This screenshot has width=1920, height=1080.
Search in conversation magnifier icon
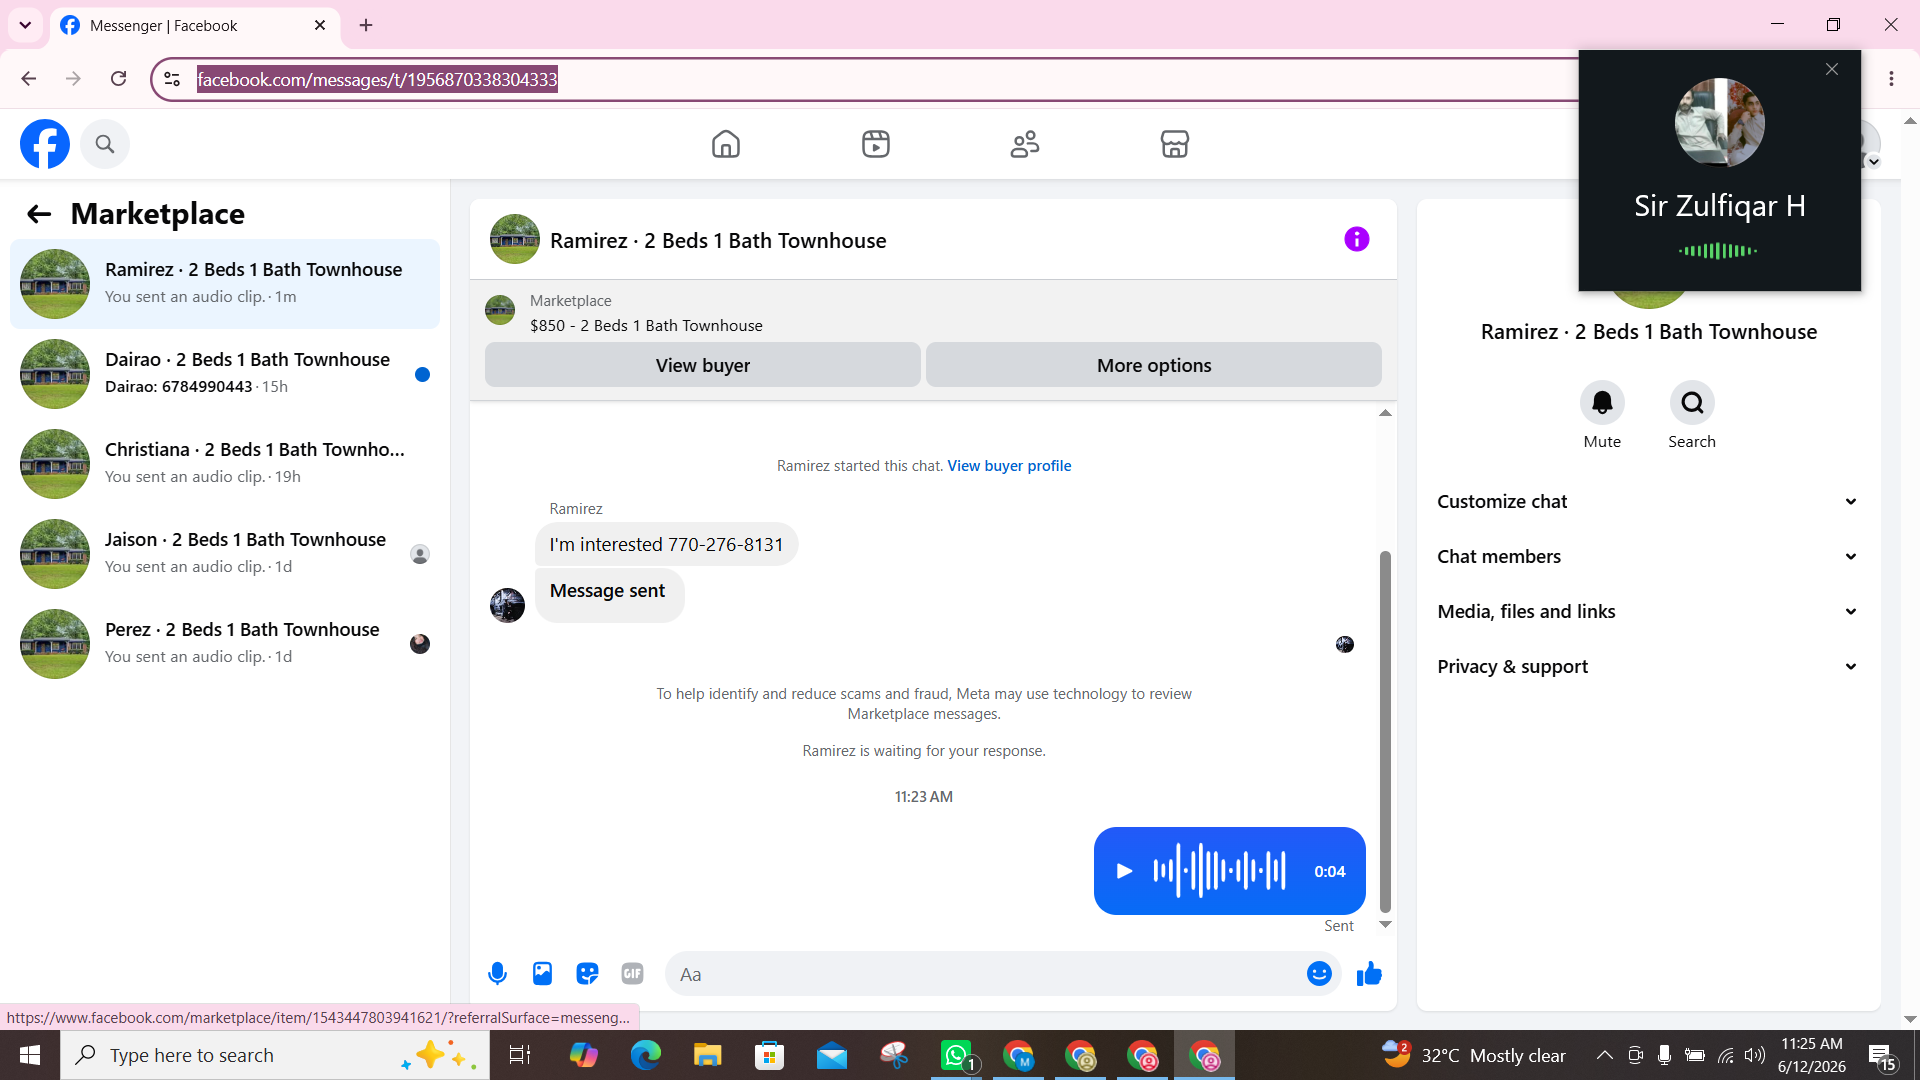(x=1692, y=403)
